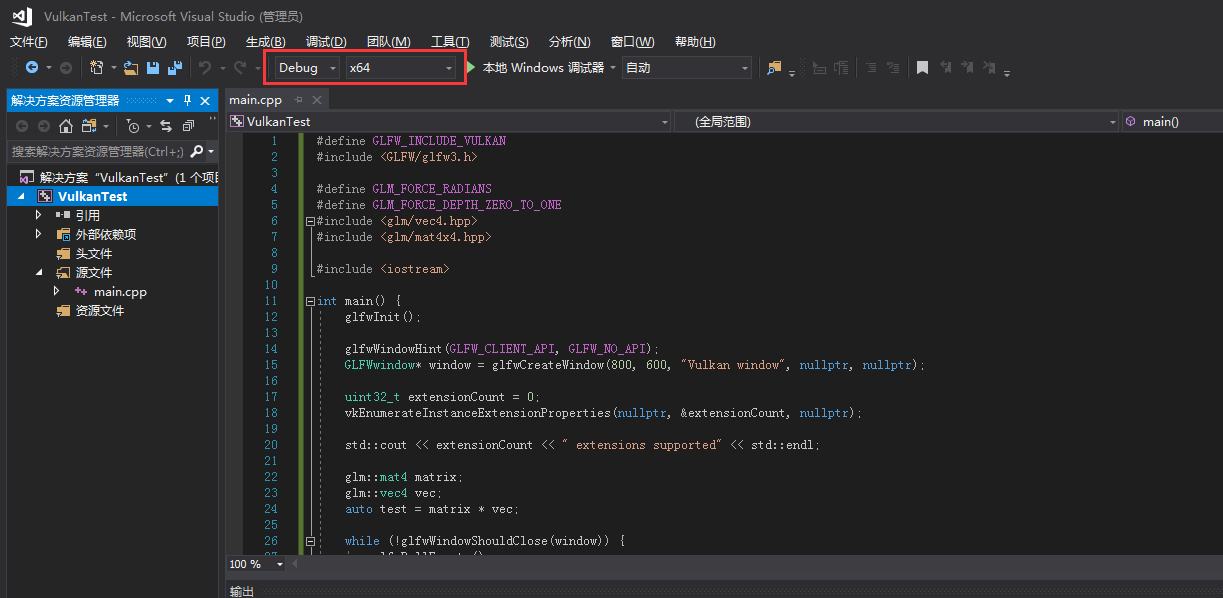
Task: Expand the 外部依赖项 tree node
Action: click(x=38, y=233)
